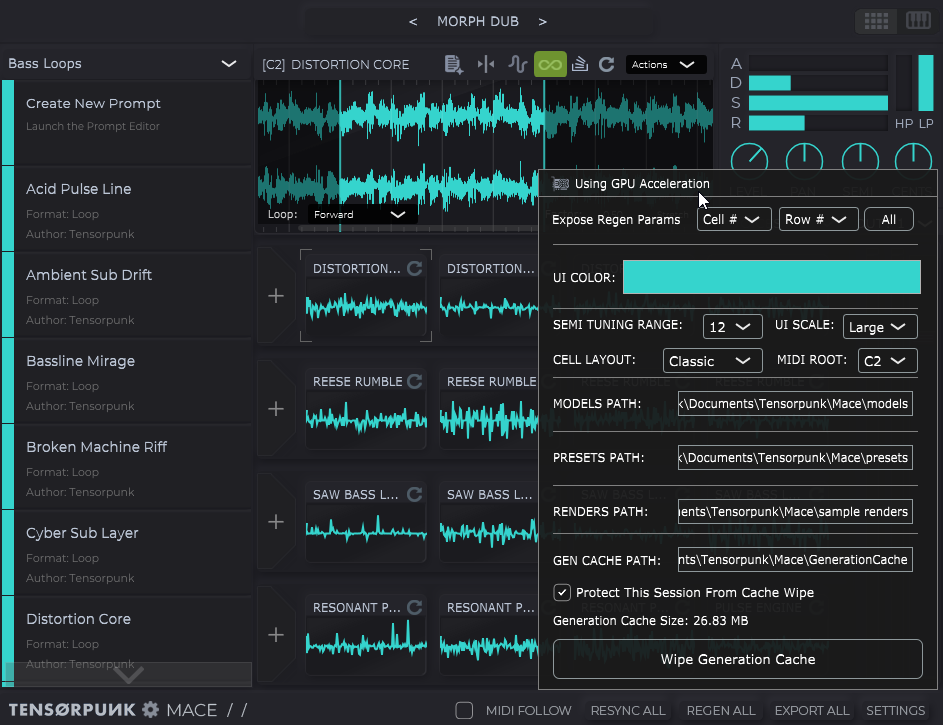The width and height of the screenshot is (943, 725).
Task: Open the Bass Loops category dropdown
Action: [x=123, y=64]
